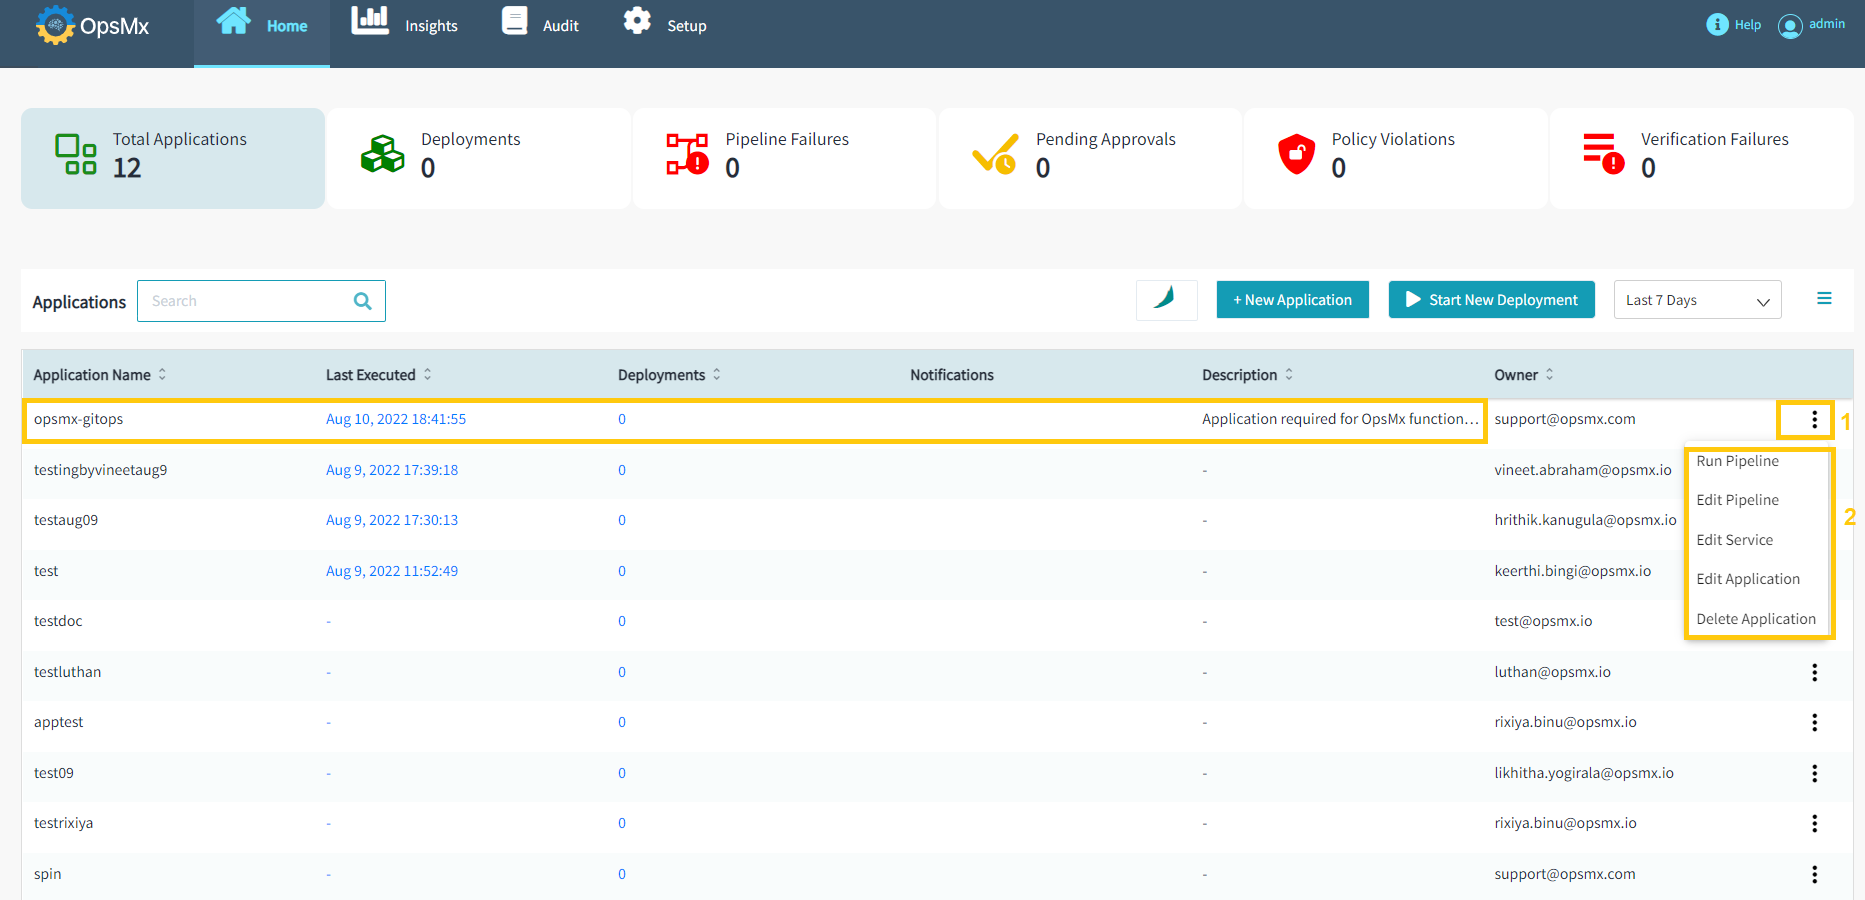Sort the Owner column using its arrows
Image resolution: width=1865 pixels, height=900 pixels.
(x=1550, y=374)
